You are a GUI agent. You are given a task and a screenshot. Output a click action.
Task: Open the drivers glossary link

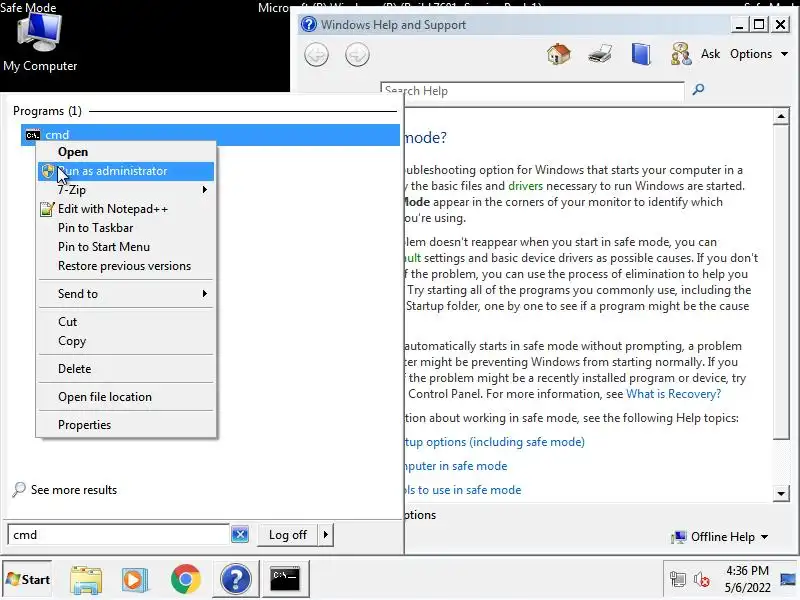pos(526,186)
